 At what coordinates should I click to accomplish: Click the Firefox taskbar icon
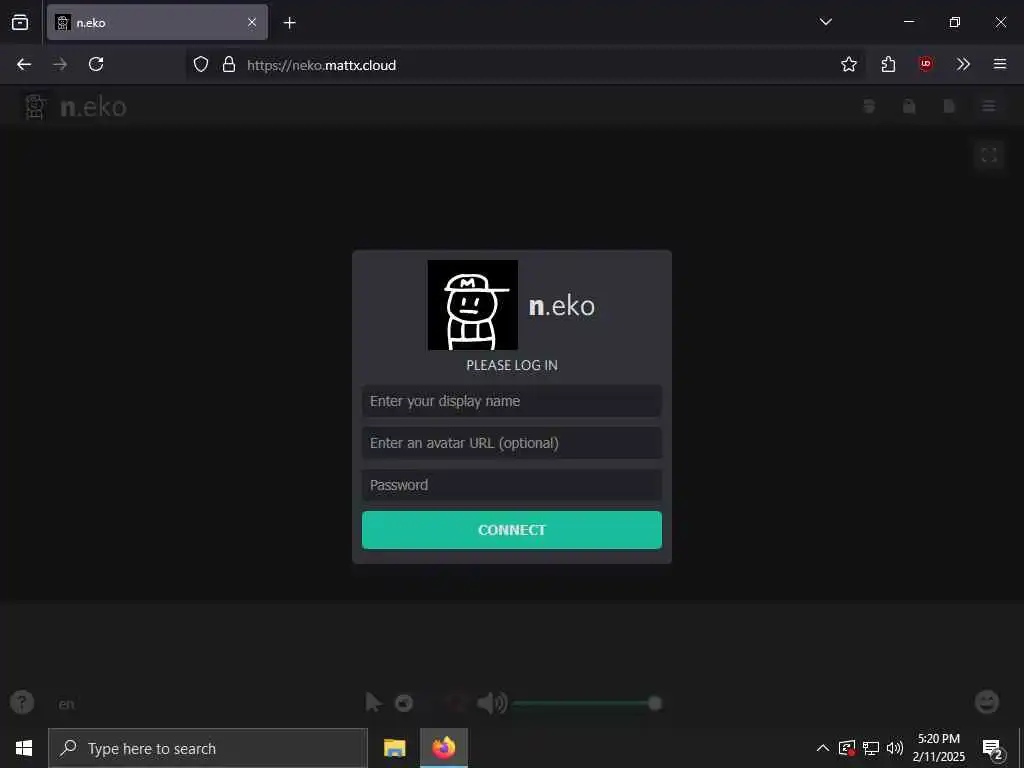[443, 748]
